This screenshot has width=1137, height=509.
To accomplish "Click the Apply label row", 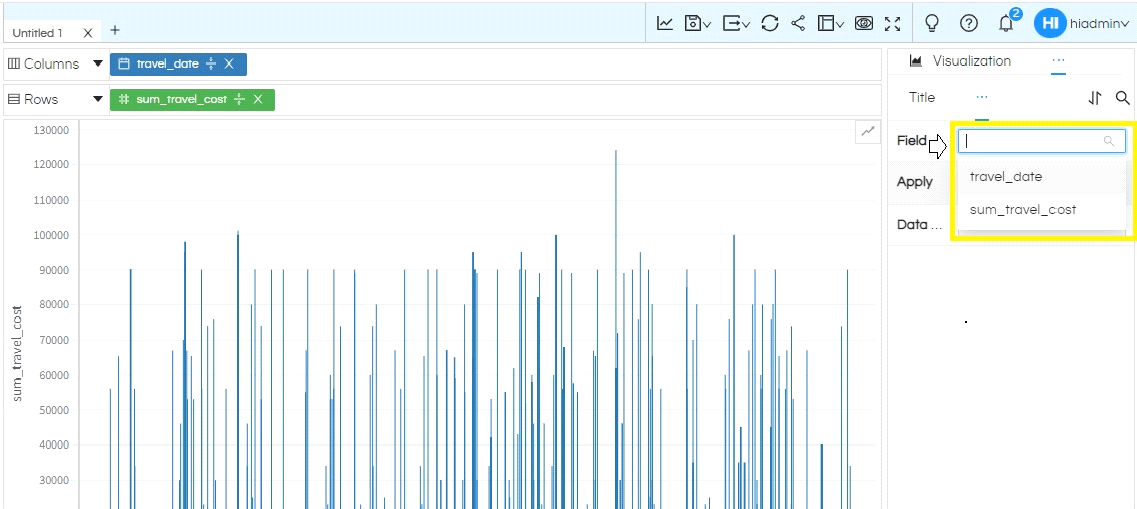I will (x=915, y=182).
